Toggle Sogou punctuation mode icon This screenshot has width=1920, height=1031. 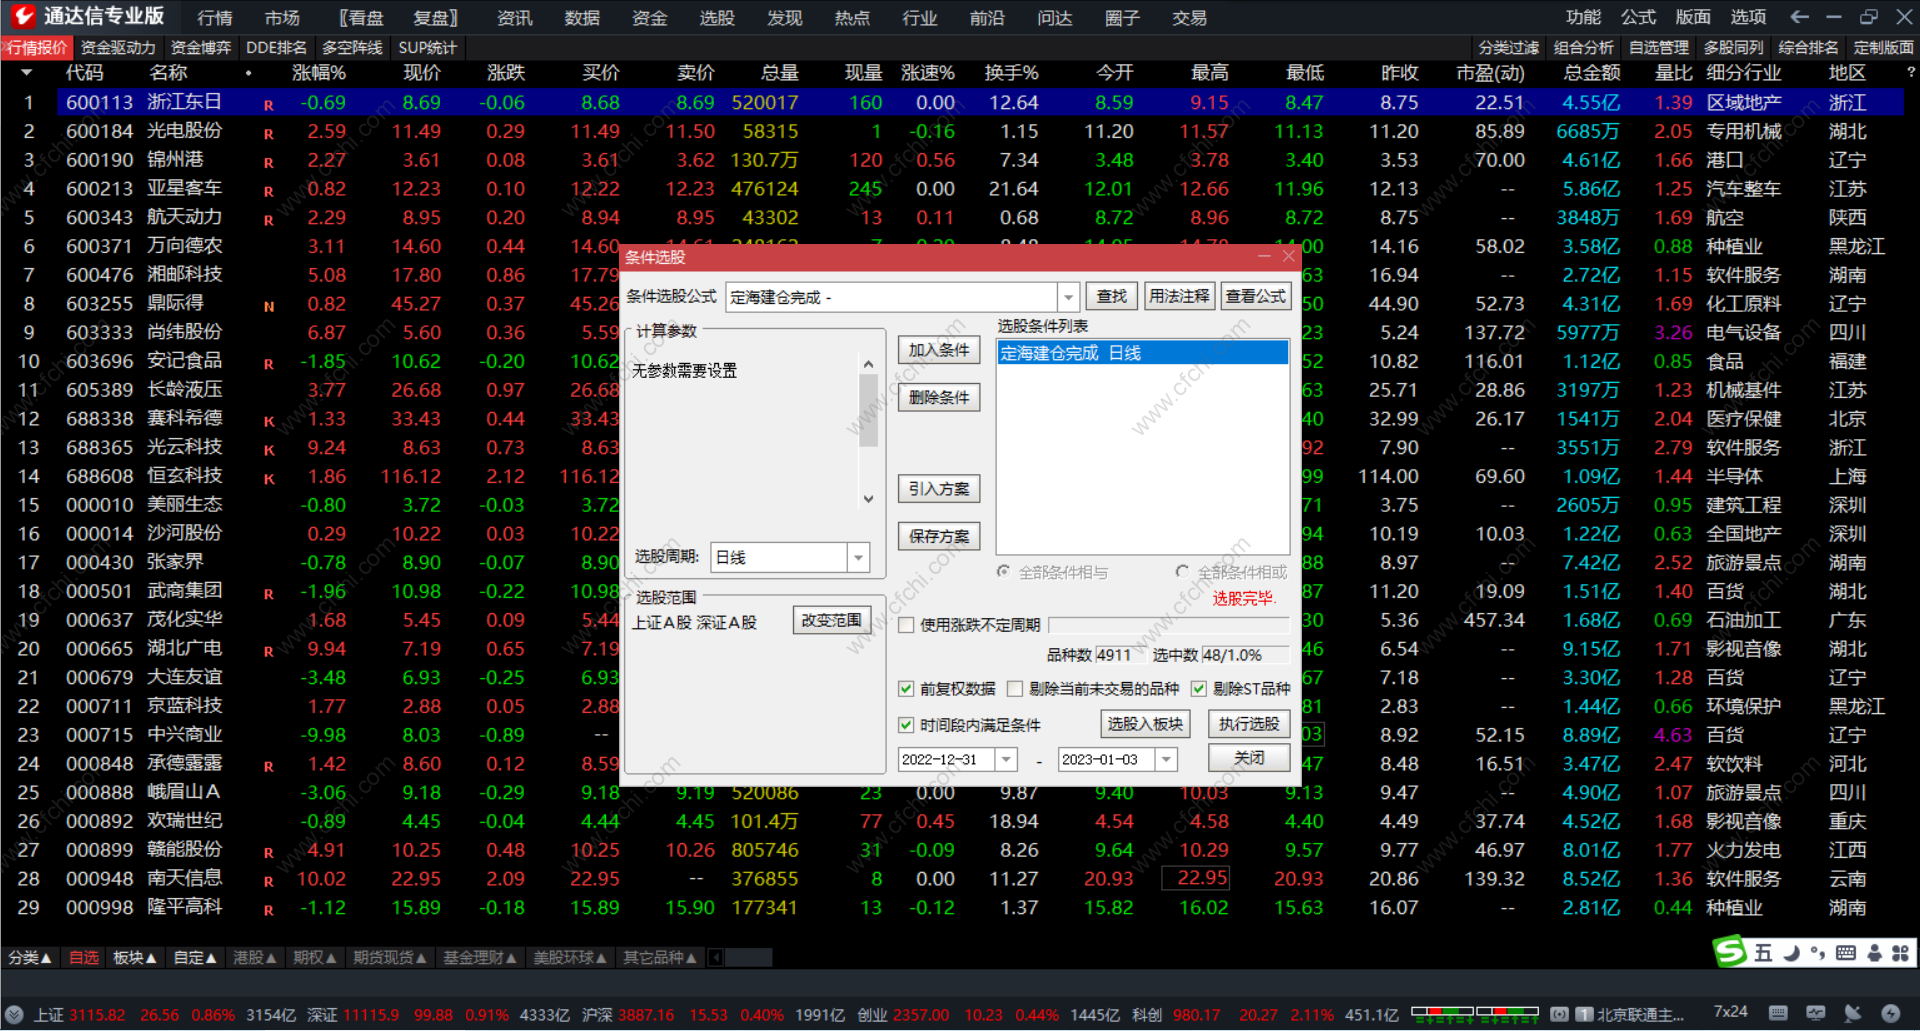tap(1817, 953)
